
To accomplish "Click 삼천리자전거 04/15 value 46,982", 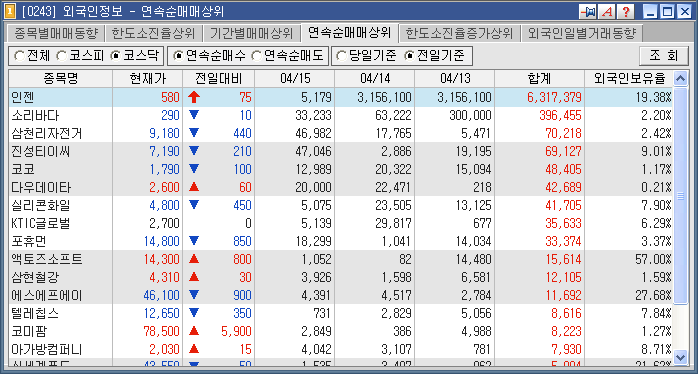I will tap(313, 134).
